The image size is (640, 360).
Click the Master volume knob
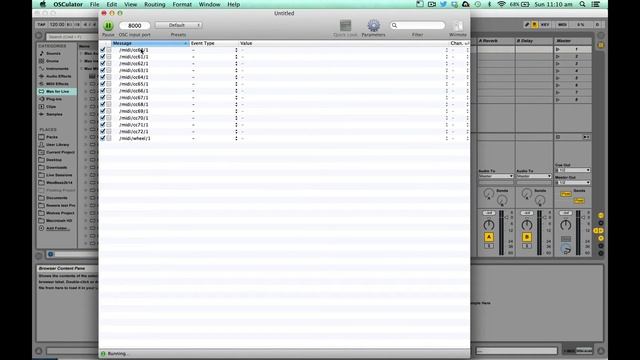click(x=565, y=225)
